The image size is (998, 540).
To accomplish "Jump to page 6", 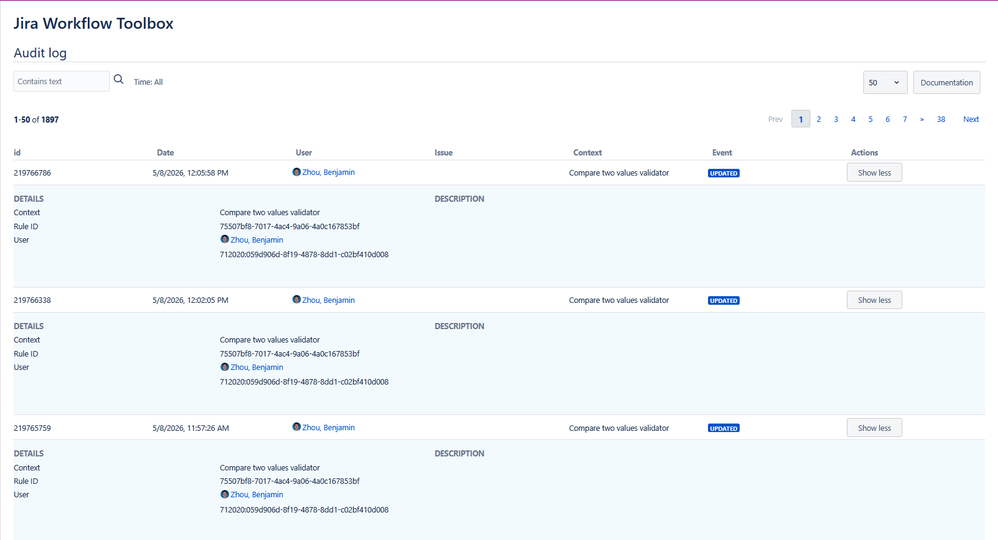I will coord(887,119).
